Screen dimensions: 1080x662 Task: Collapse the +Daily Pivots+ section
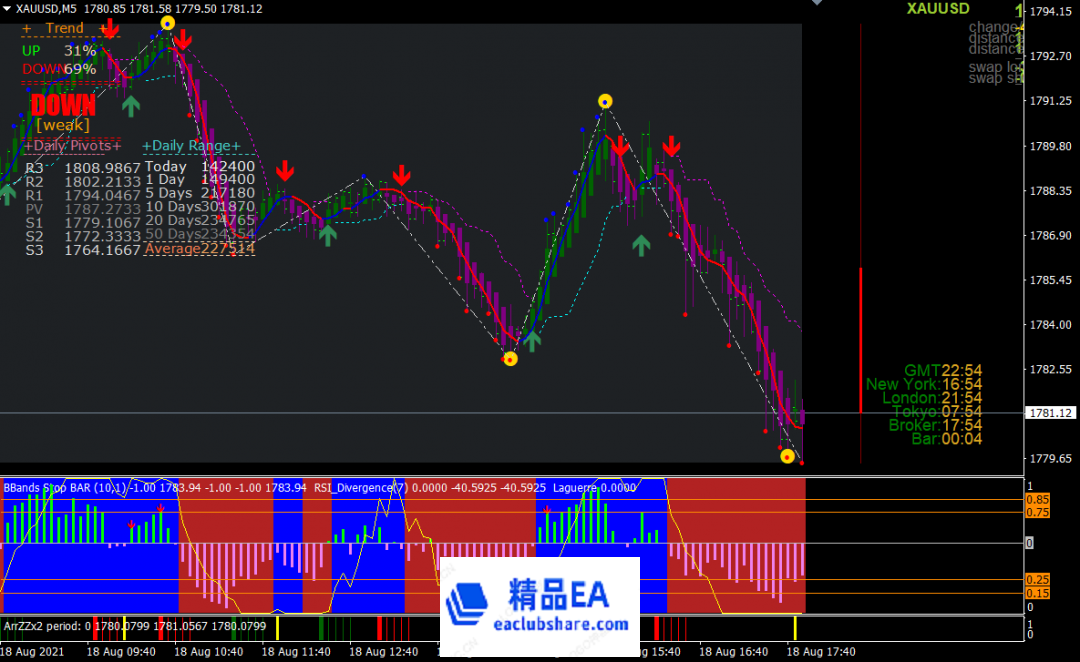click(71, 145)
